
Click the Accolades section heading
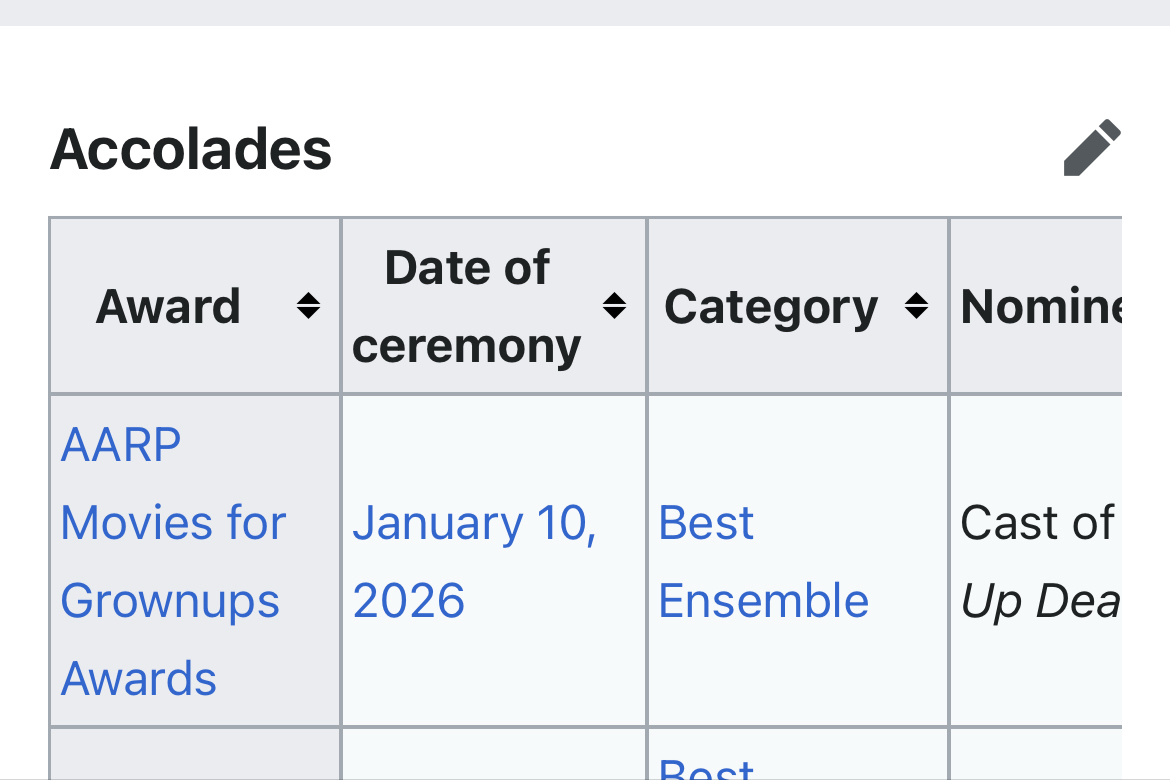pos(191,150)
